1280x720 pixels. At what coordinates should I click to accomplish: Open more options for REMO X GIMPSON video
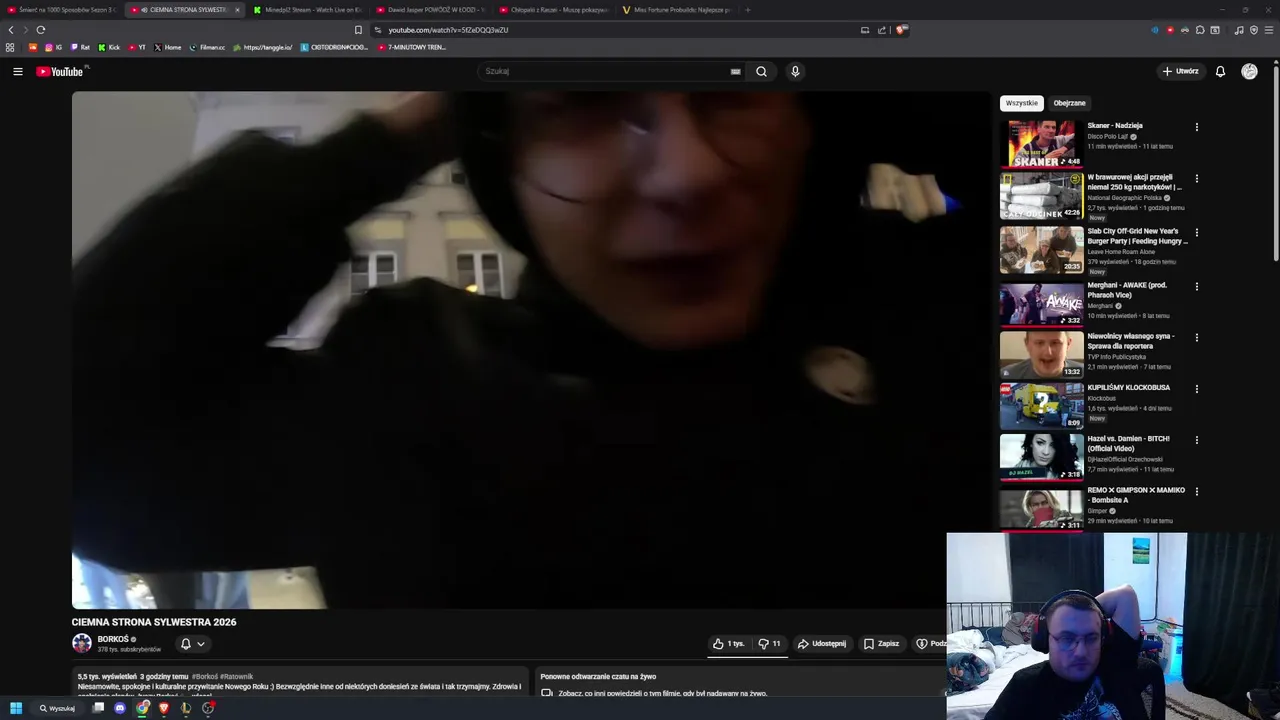(1196, 492)
